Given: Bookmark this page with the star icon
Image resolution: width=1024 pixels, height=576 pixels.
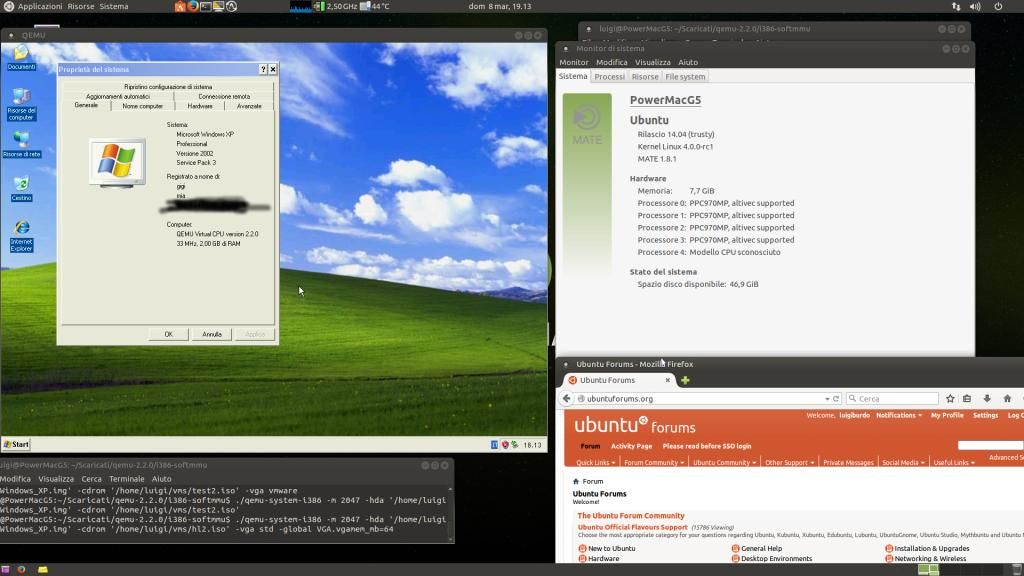Looking at the screenshot, I should click(950, 398).
